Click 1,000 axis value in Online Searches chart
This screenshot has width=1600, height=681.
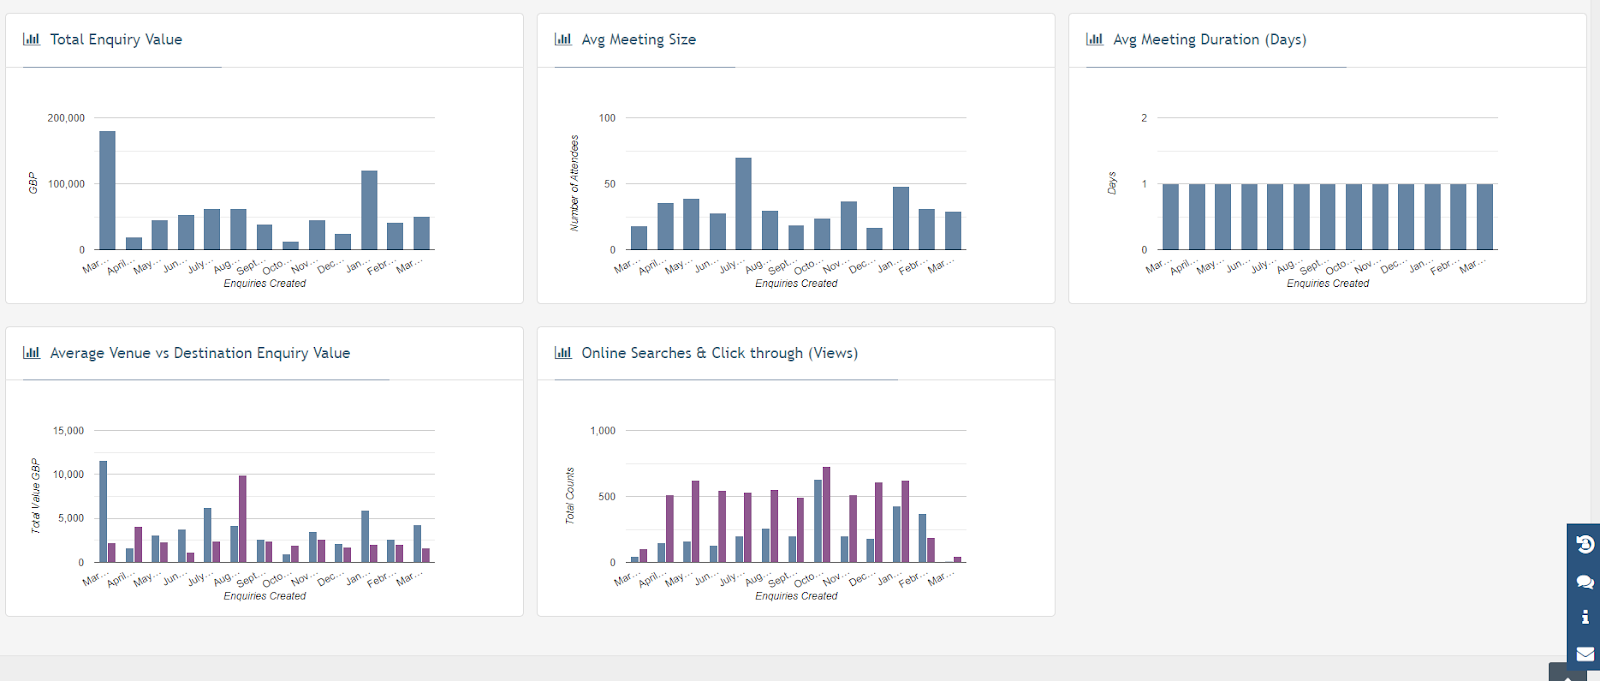point(603,431)
